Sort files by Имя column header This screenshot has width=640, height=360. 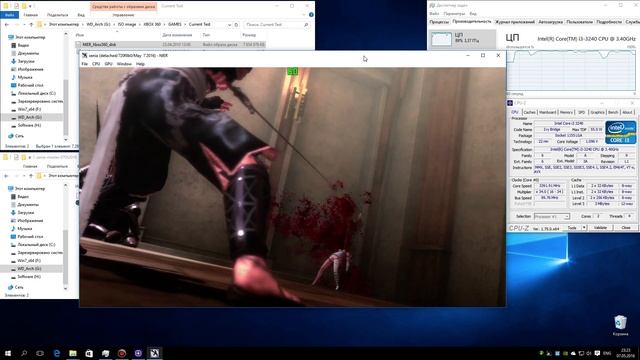pyautogui.click(x=80, y=35)
